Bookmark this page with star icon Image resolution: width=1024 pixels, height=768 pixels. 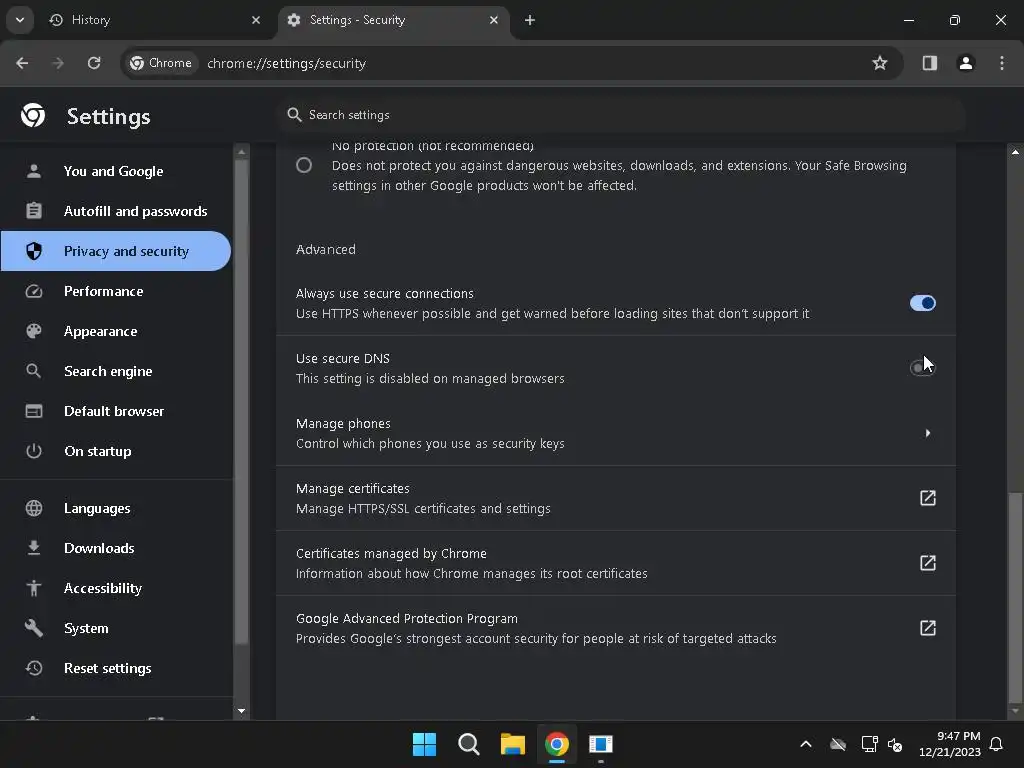pyautogui.click(x=880, y=63)
